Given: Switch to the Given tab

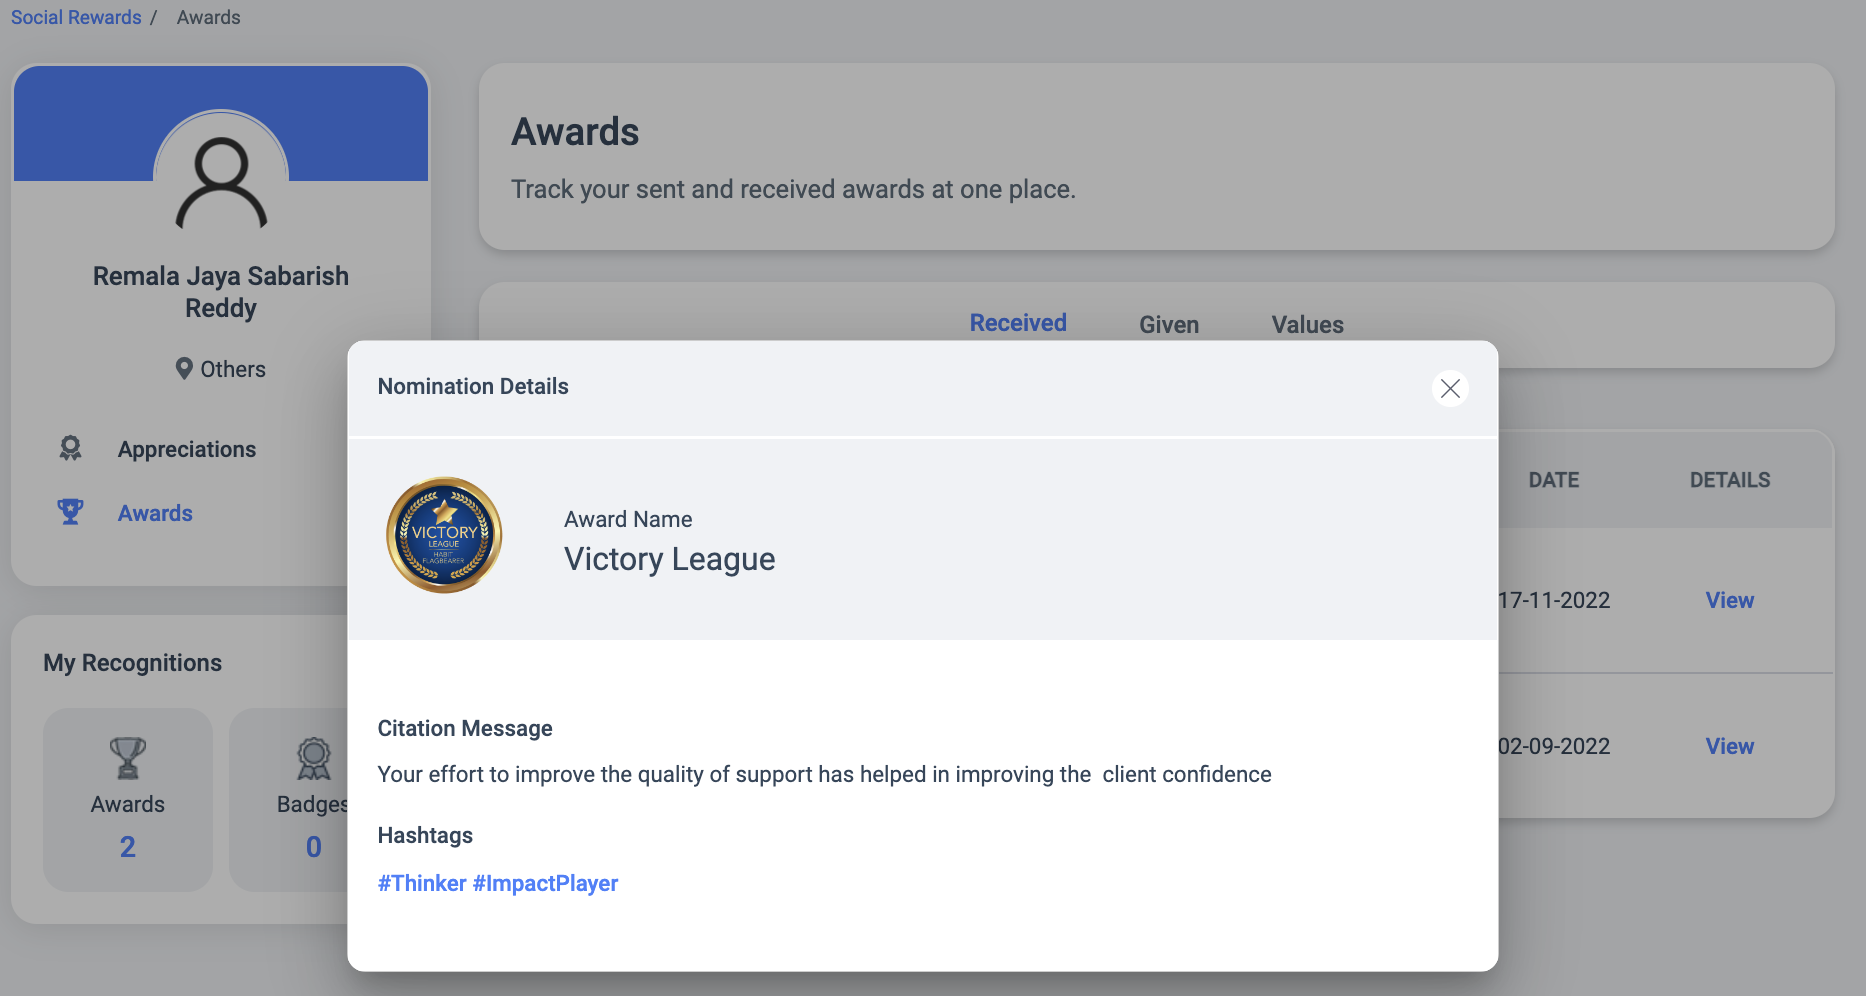Looking at the screenshot, I should 1169,325.
